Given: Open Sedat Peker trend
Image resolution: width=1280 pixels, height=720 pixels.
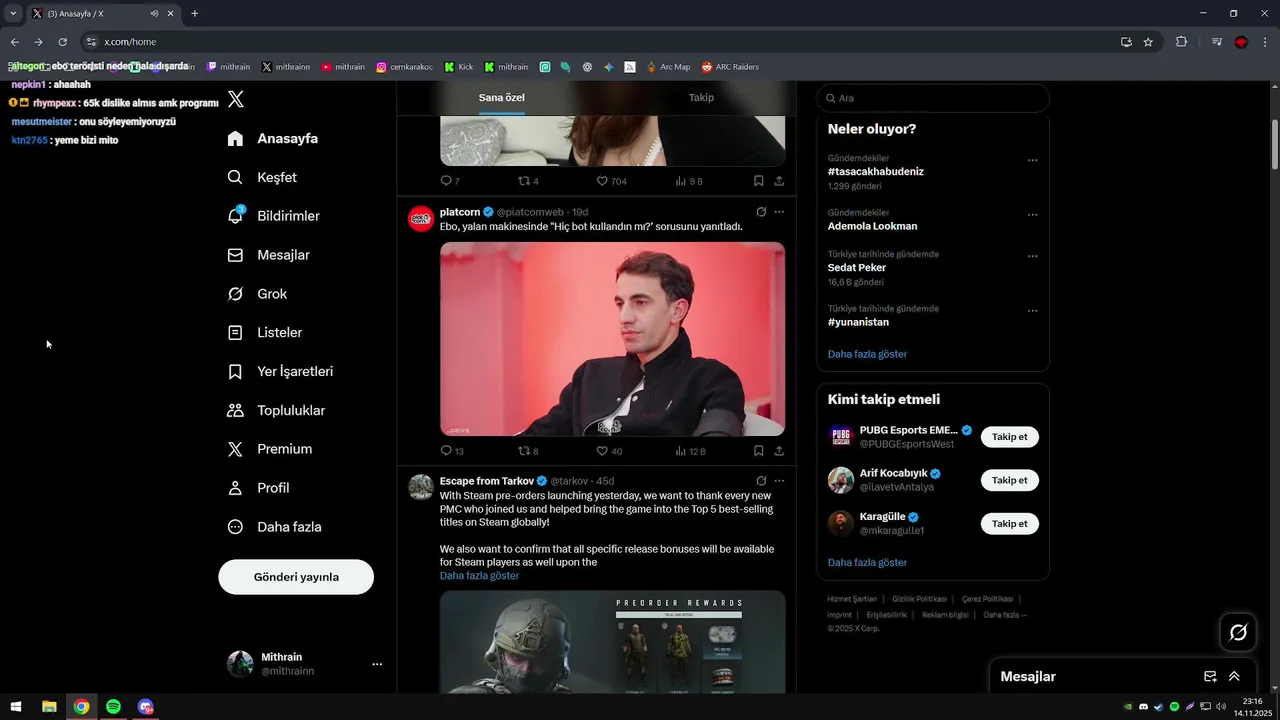Looking at the screenshot, I should point(857,268).
